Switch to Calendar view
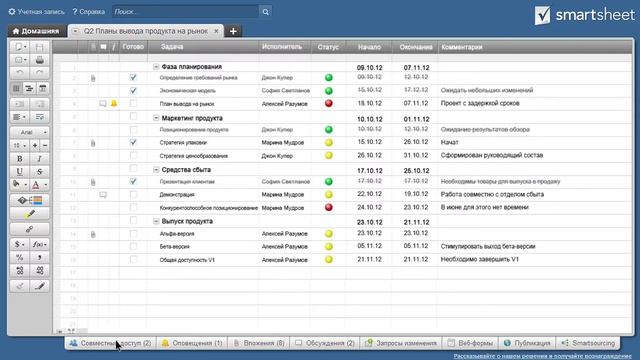This screenshot has width=640, height=360. point(42,89)
